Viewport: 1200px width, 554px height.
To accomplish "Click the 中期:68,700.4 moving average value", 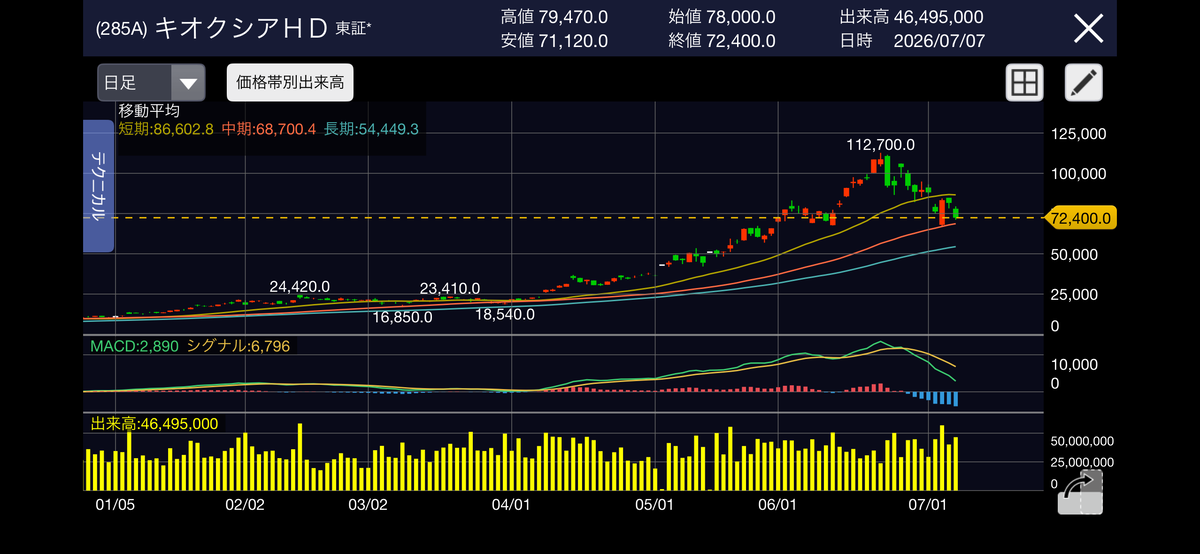I will click(269, 129).
